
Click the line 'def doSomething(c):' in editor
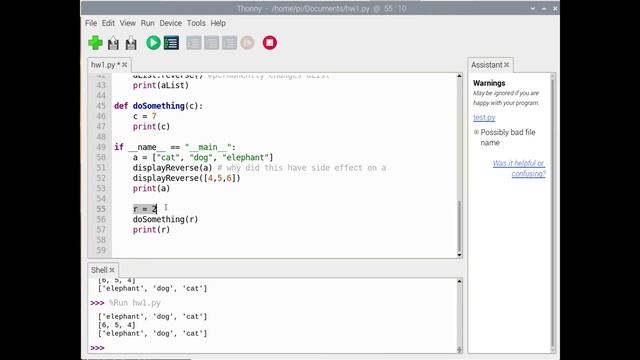[x=158, y=106]
